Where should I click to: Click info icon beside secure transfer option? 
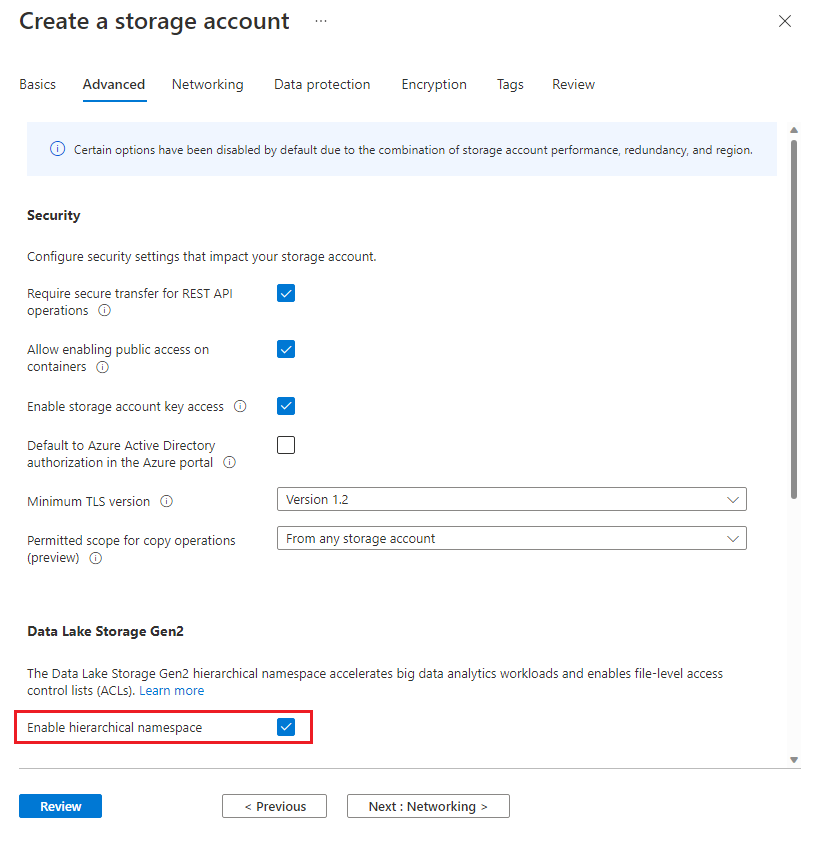(105, 311)
